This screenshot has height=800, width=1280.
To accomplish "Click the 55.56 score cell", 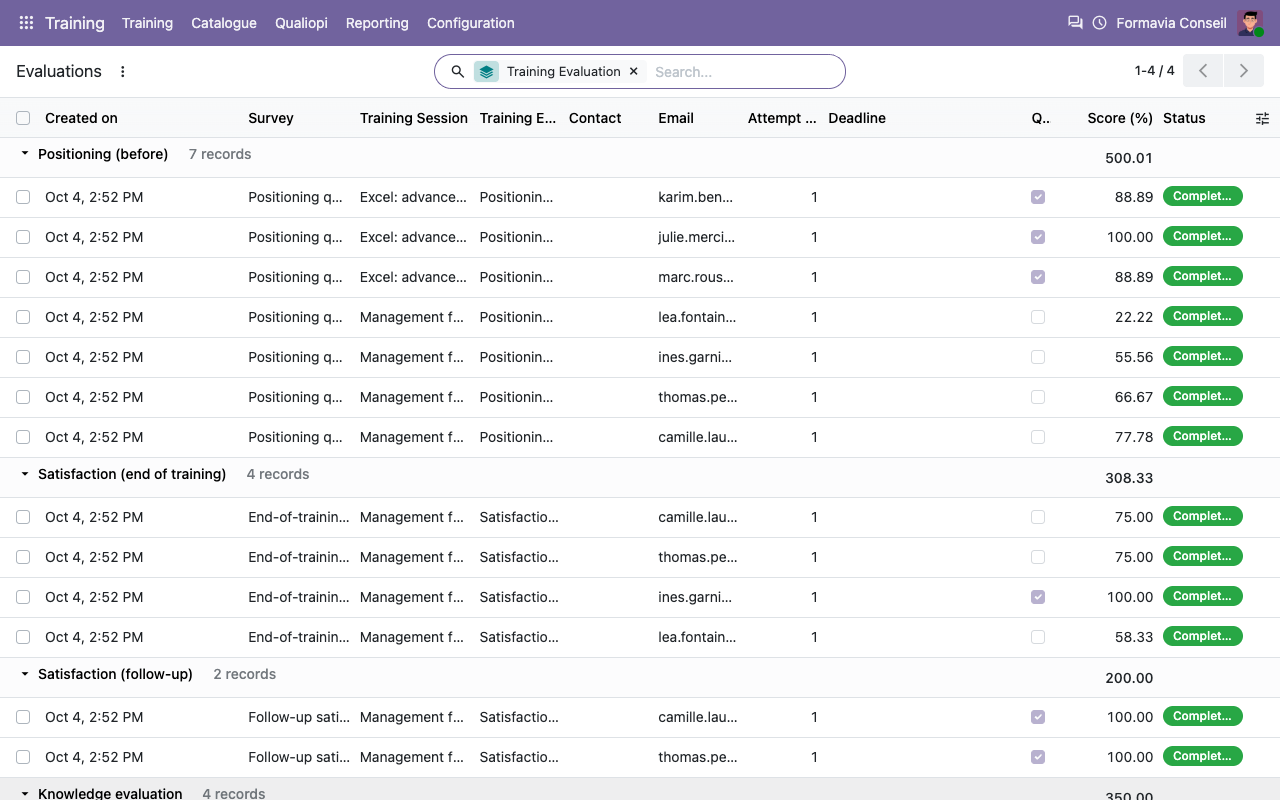I will pos(1134,357).
